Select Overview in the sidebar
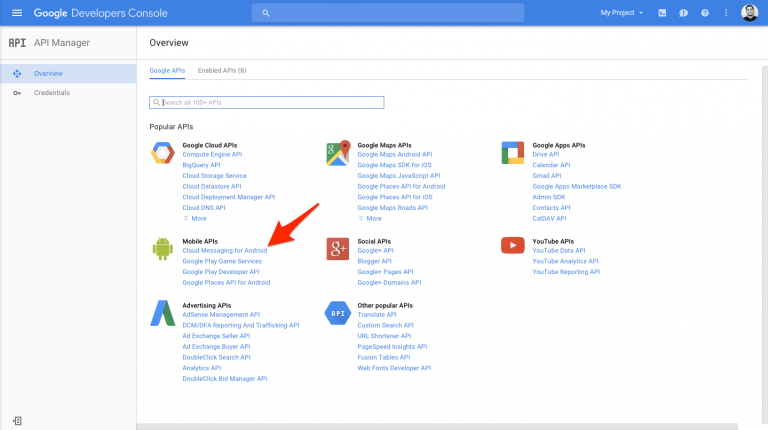The height and width of the screenshot is (430, 768). coord(68,73)
